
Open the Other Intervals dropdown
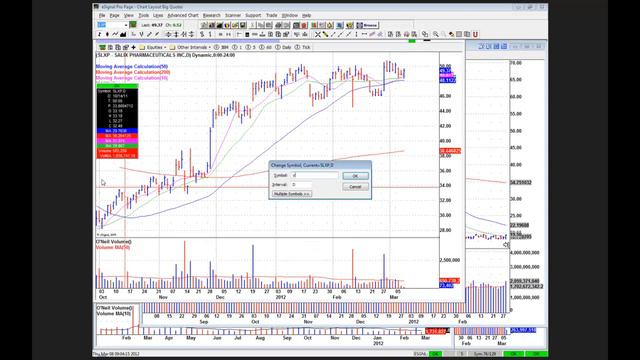(x=191, y=47)
